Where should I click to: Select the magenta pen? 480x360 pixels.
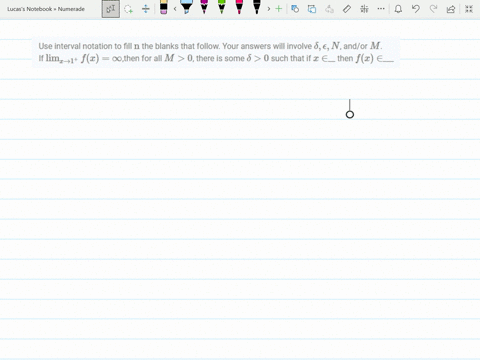204,7
